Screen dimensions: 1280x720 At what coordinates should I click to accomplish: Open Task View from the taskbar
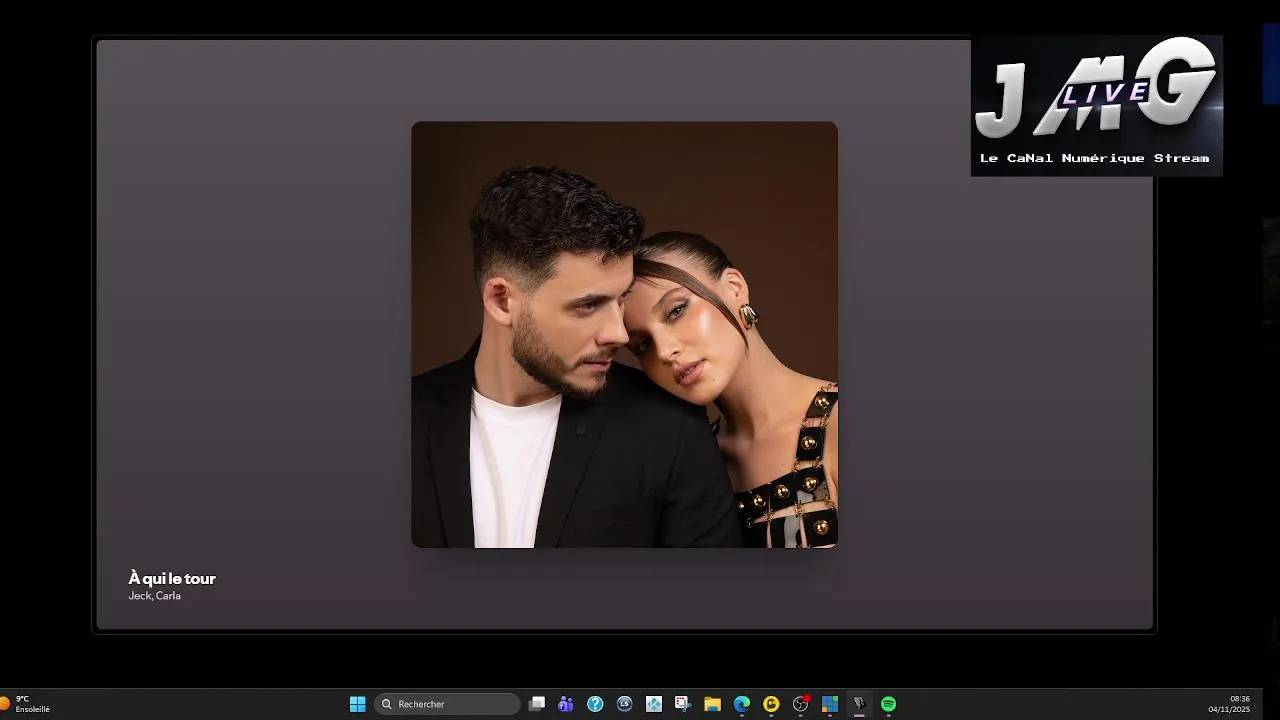tap(537, 704)
